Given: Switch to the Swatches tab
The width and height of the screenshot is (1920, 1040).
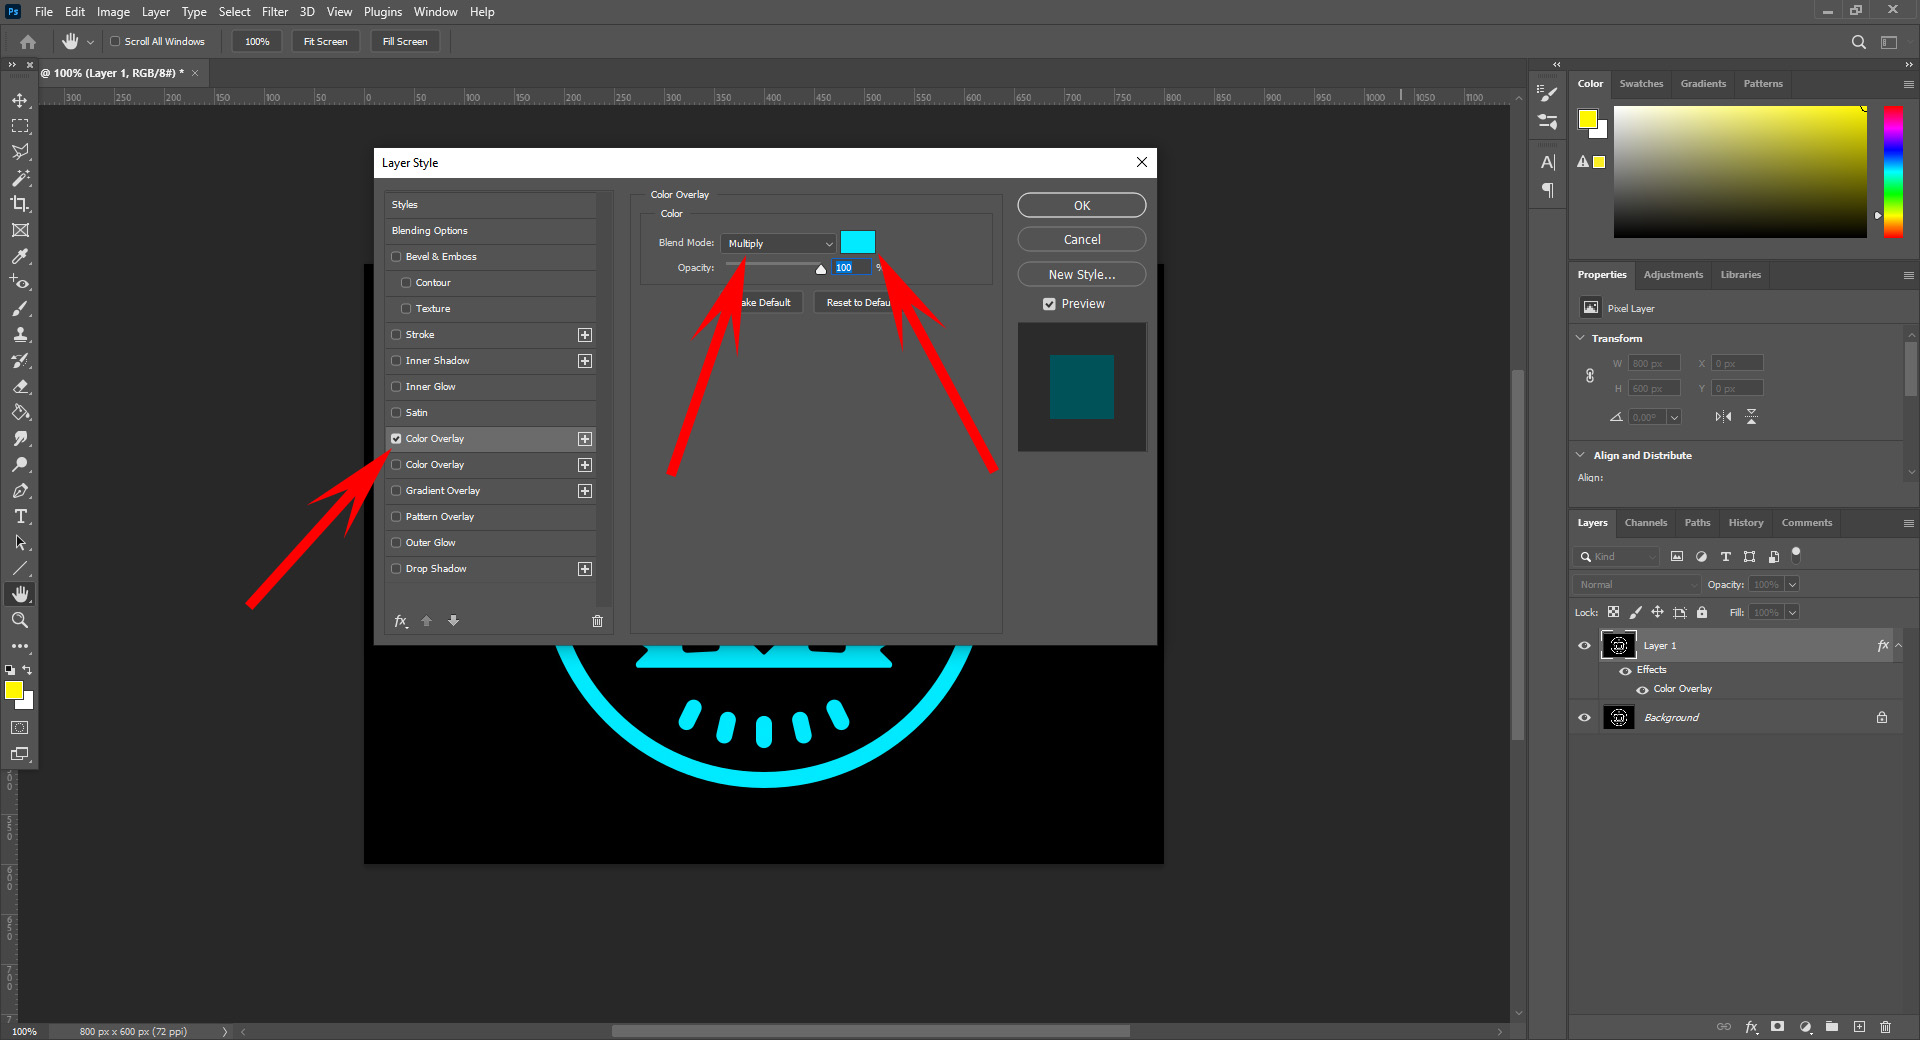Looking at the screenshot, I should [1641, 84].
